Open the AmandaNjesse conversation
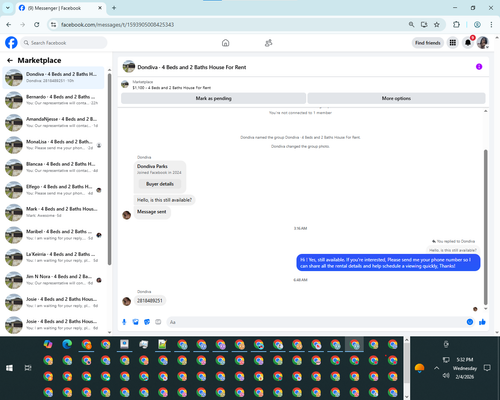500x400 pixels. 53,122
